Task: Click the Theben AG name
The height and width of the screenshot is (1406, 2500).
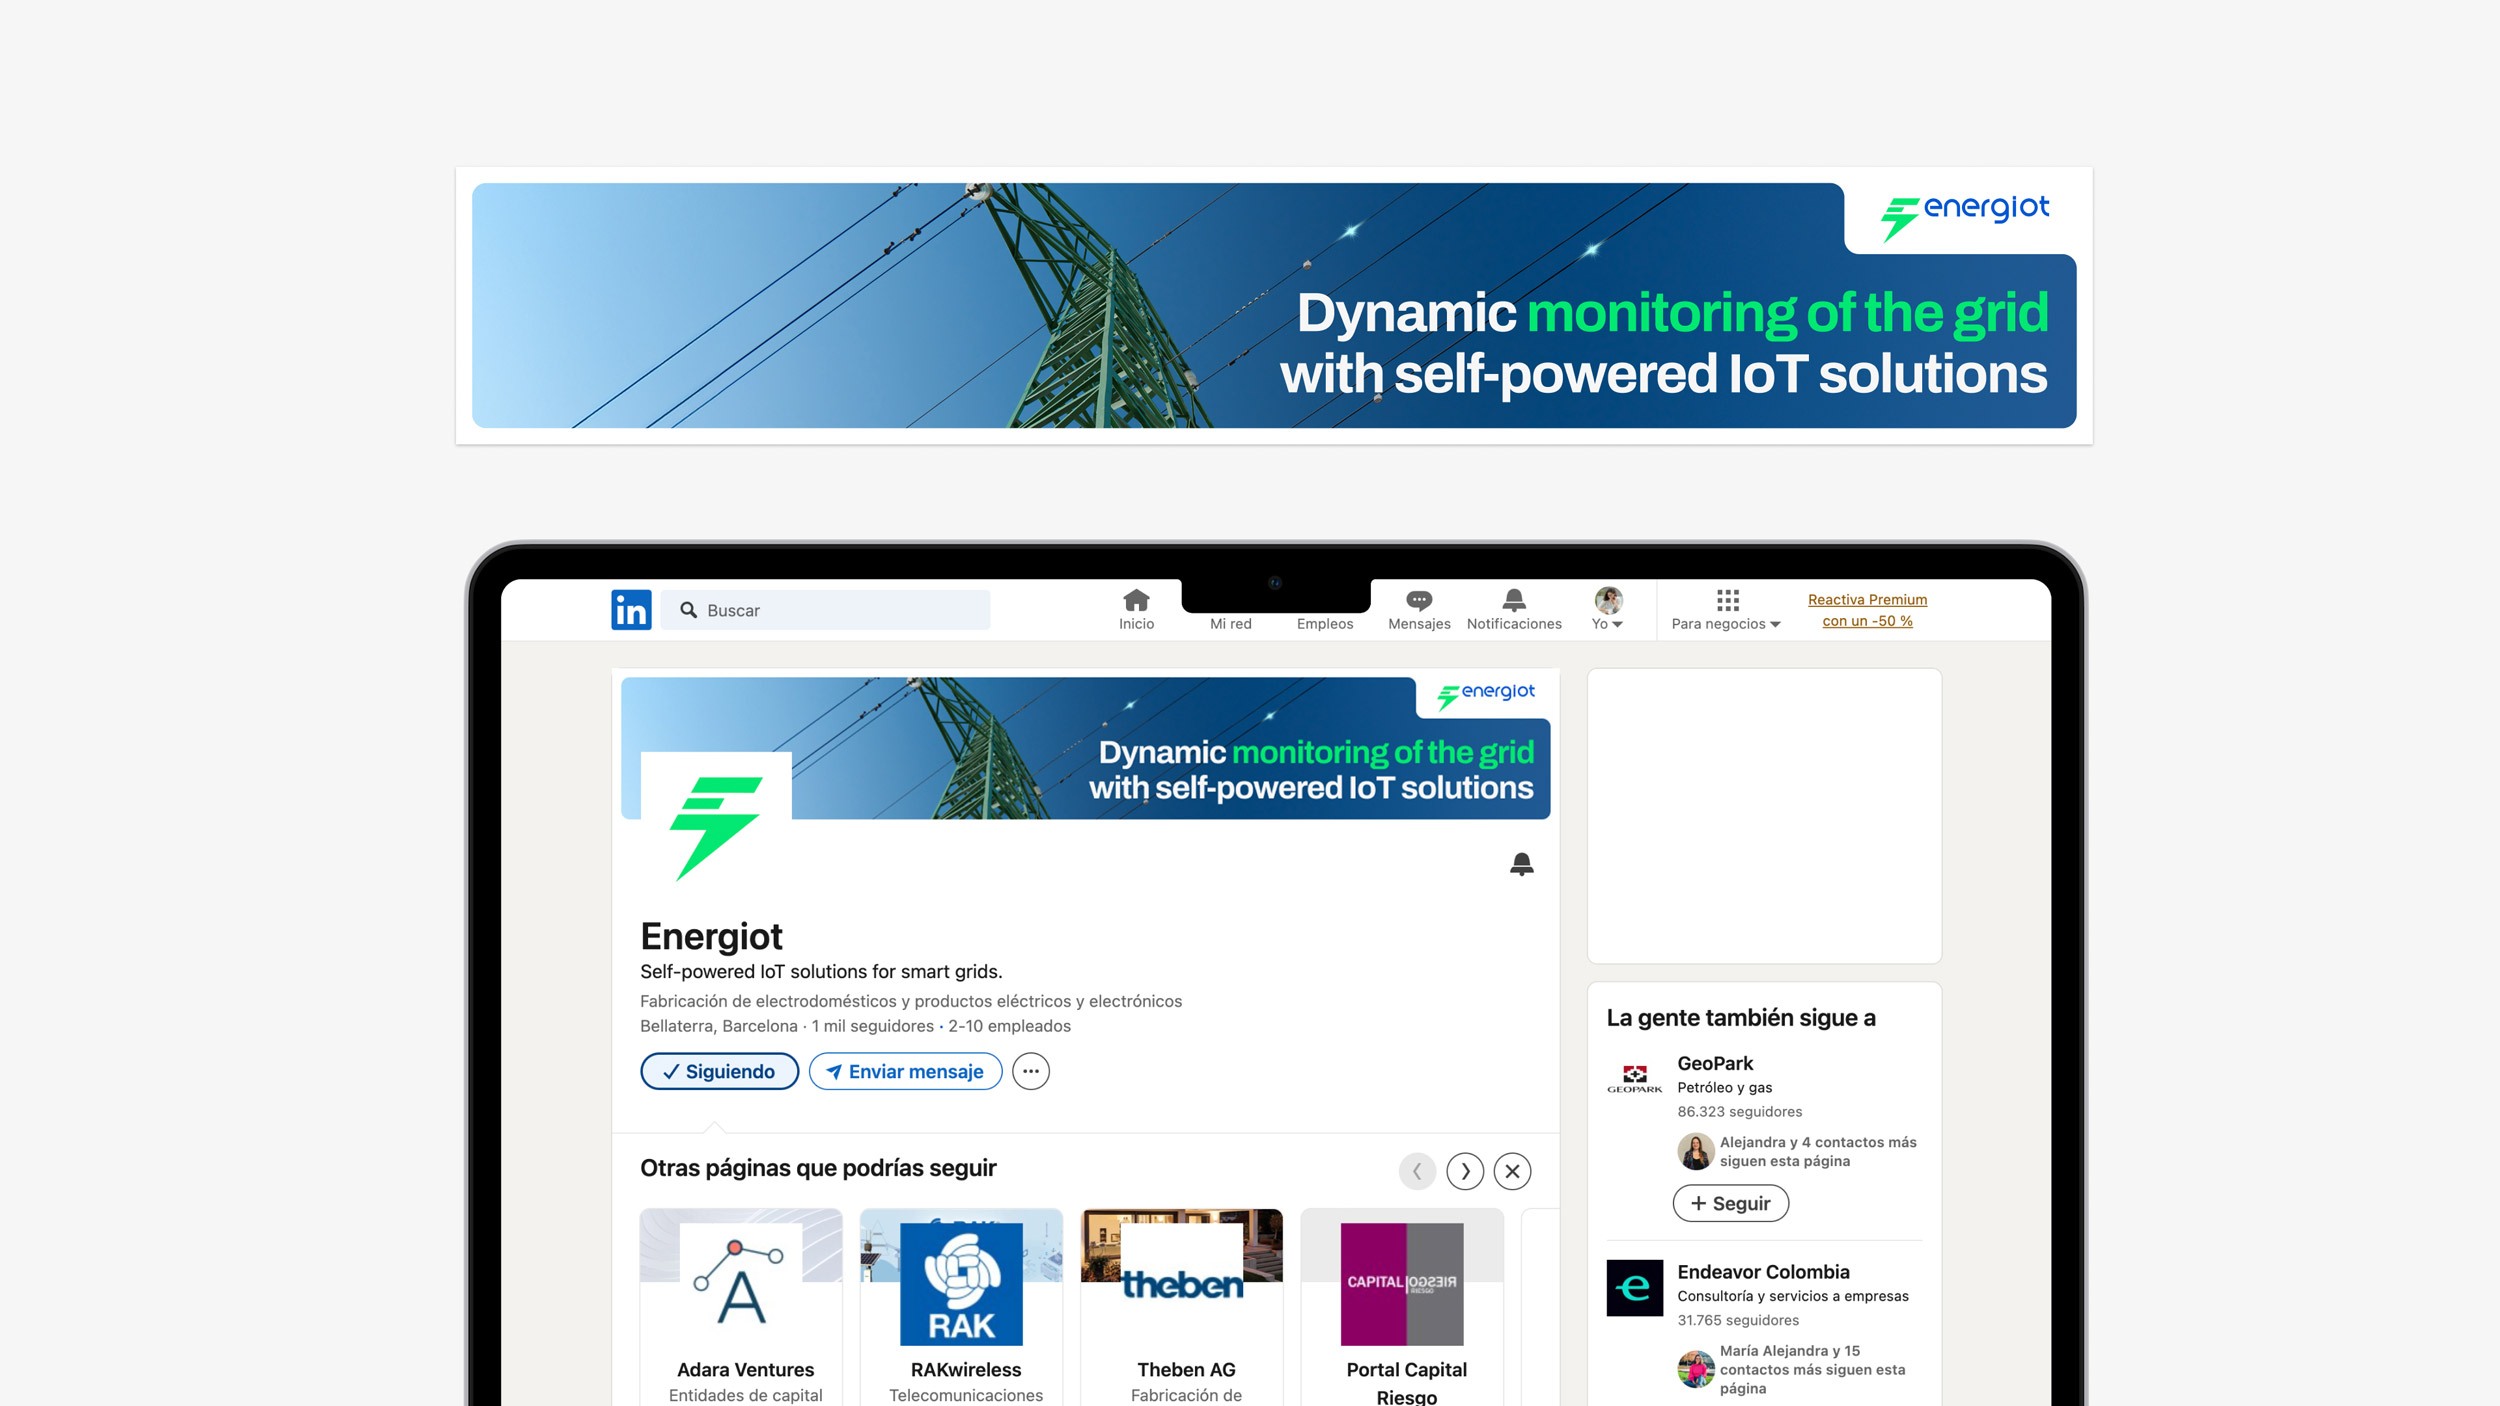Action: (1186, 1370)
